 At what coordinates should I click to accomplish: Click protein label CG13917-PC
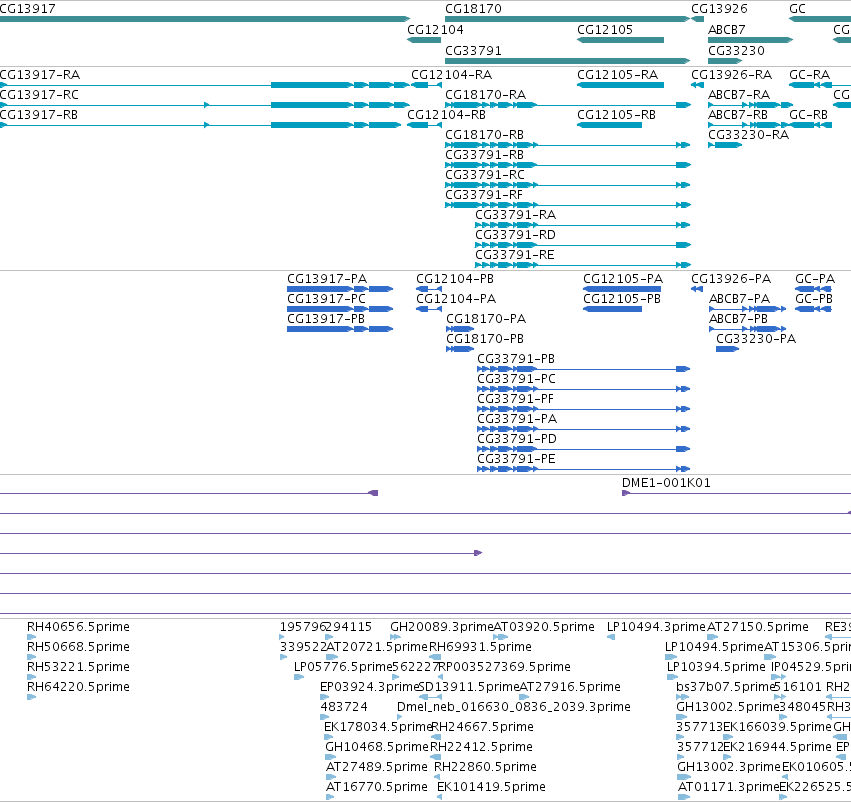click(327, 298)
